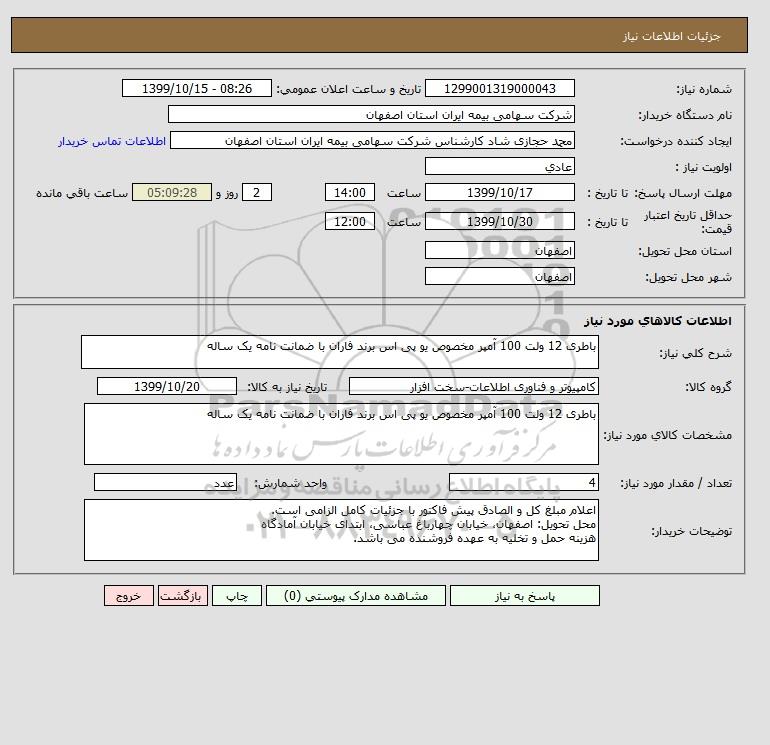Click the شرح کلی نیاز text box
The image size is (770, 745).
[x=340, y=352]
